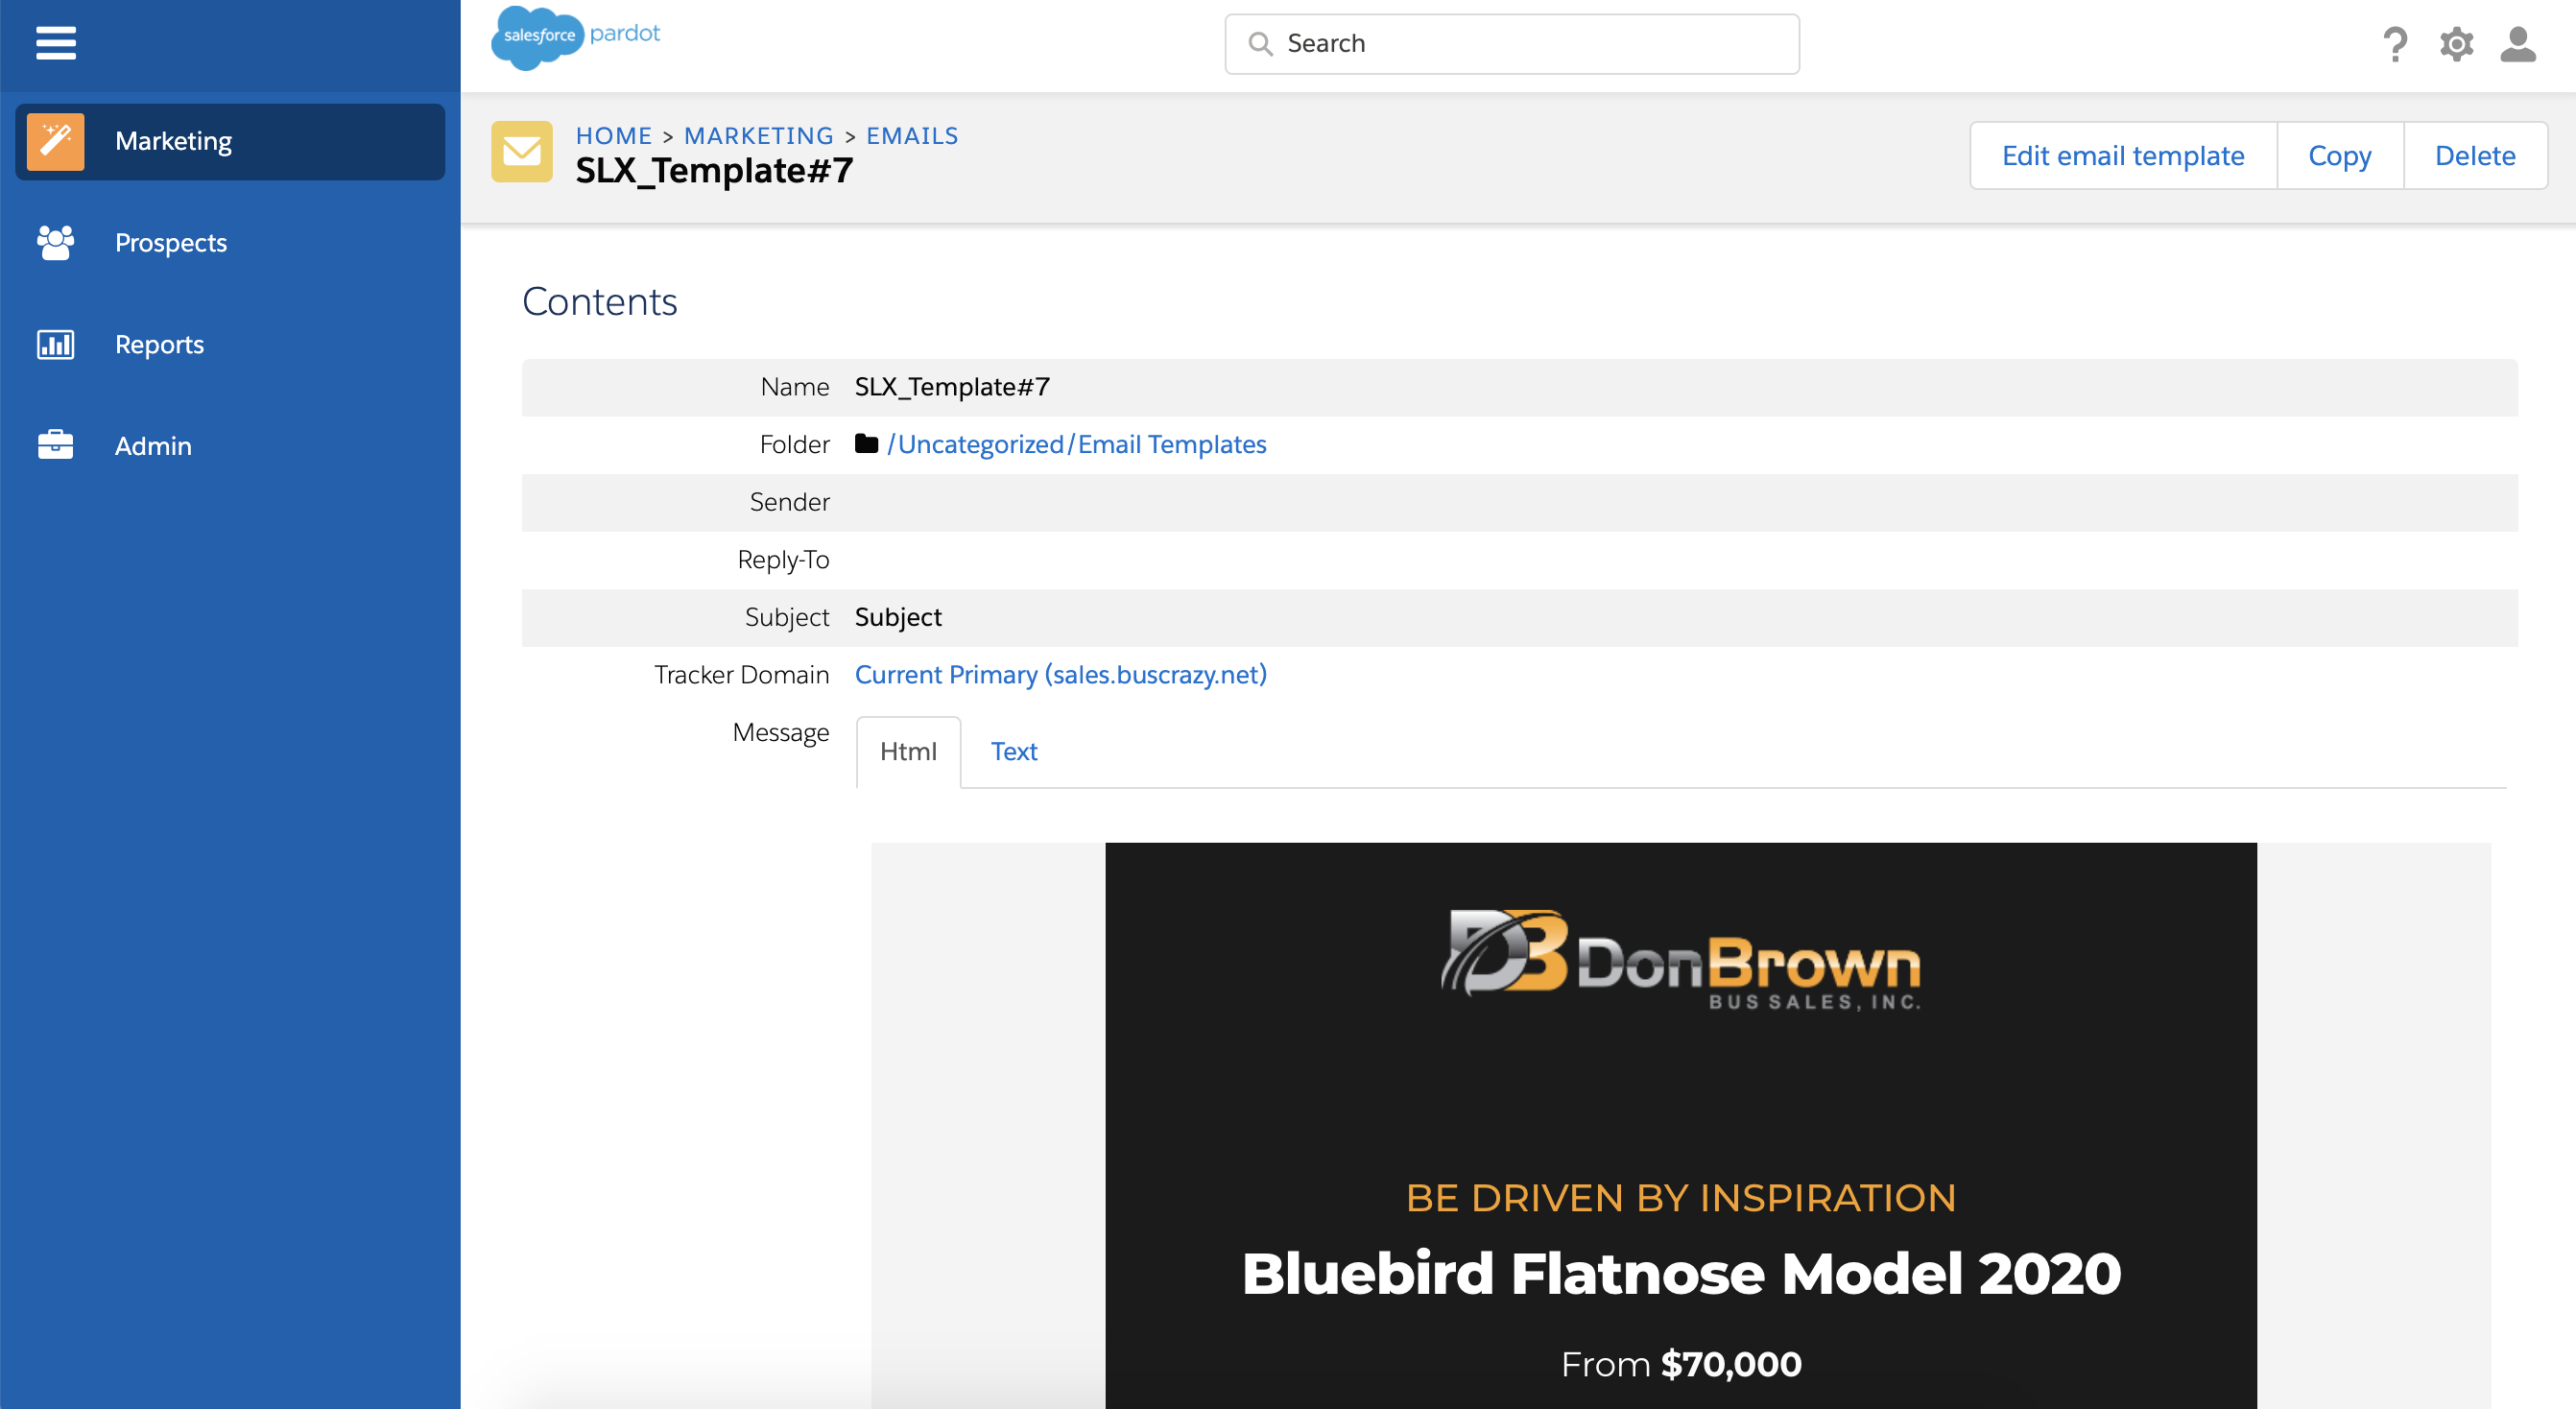The height and width of the screenshot is (1409, 2576).
Task: Go to HOME breadcrumb link
Action: tap(613, 136)
